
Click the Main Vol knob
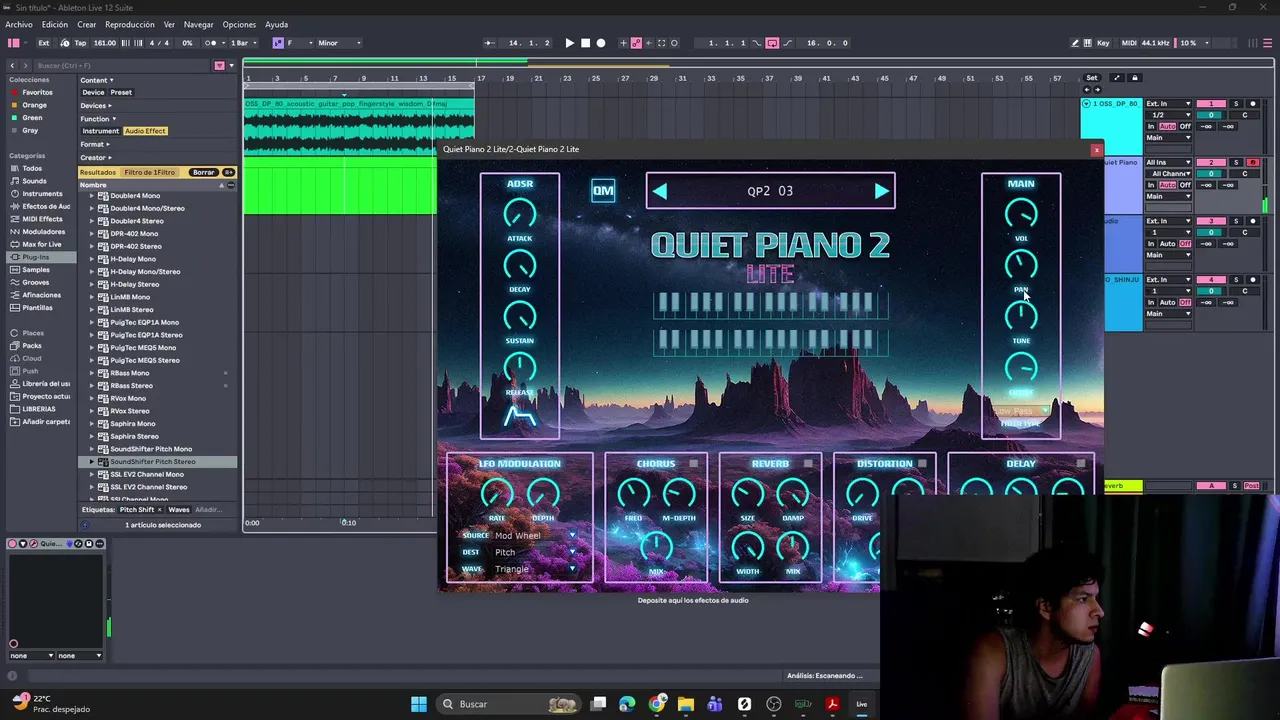coord(1021,214)
